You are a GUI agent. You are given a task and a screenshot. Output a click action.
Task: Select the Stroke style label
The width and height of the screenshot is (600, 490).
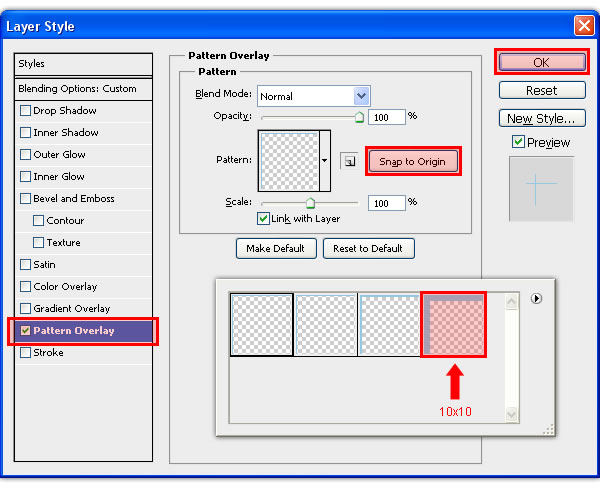48,352
